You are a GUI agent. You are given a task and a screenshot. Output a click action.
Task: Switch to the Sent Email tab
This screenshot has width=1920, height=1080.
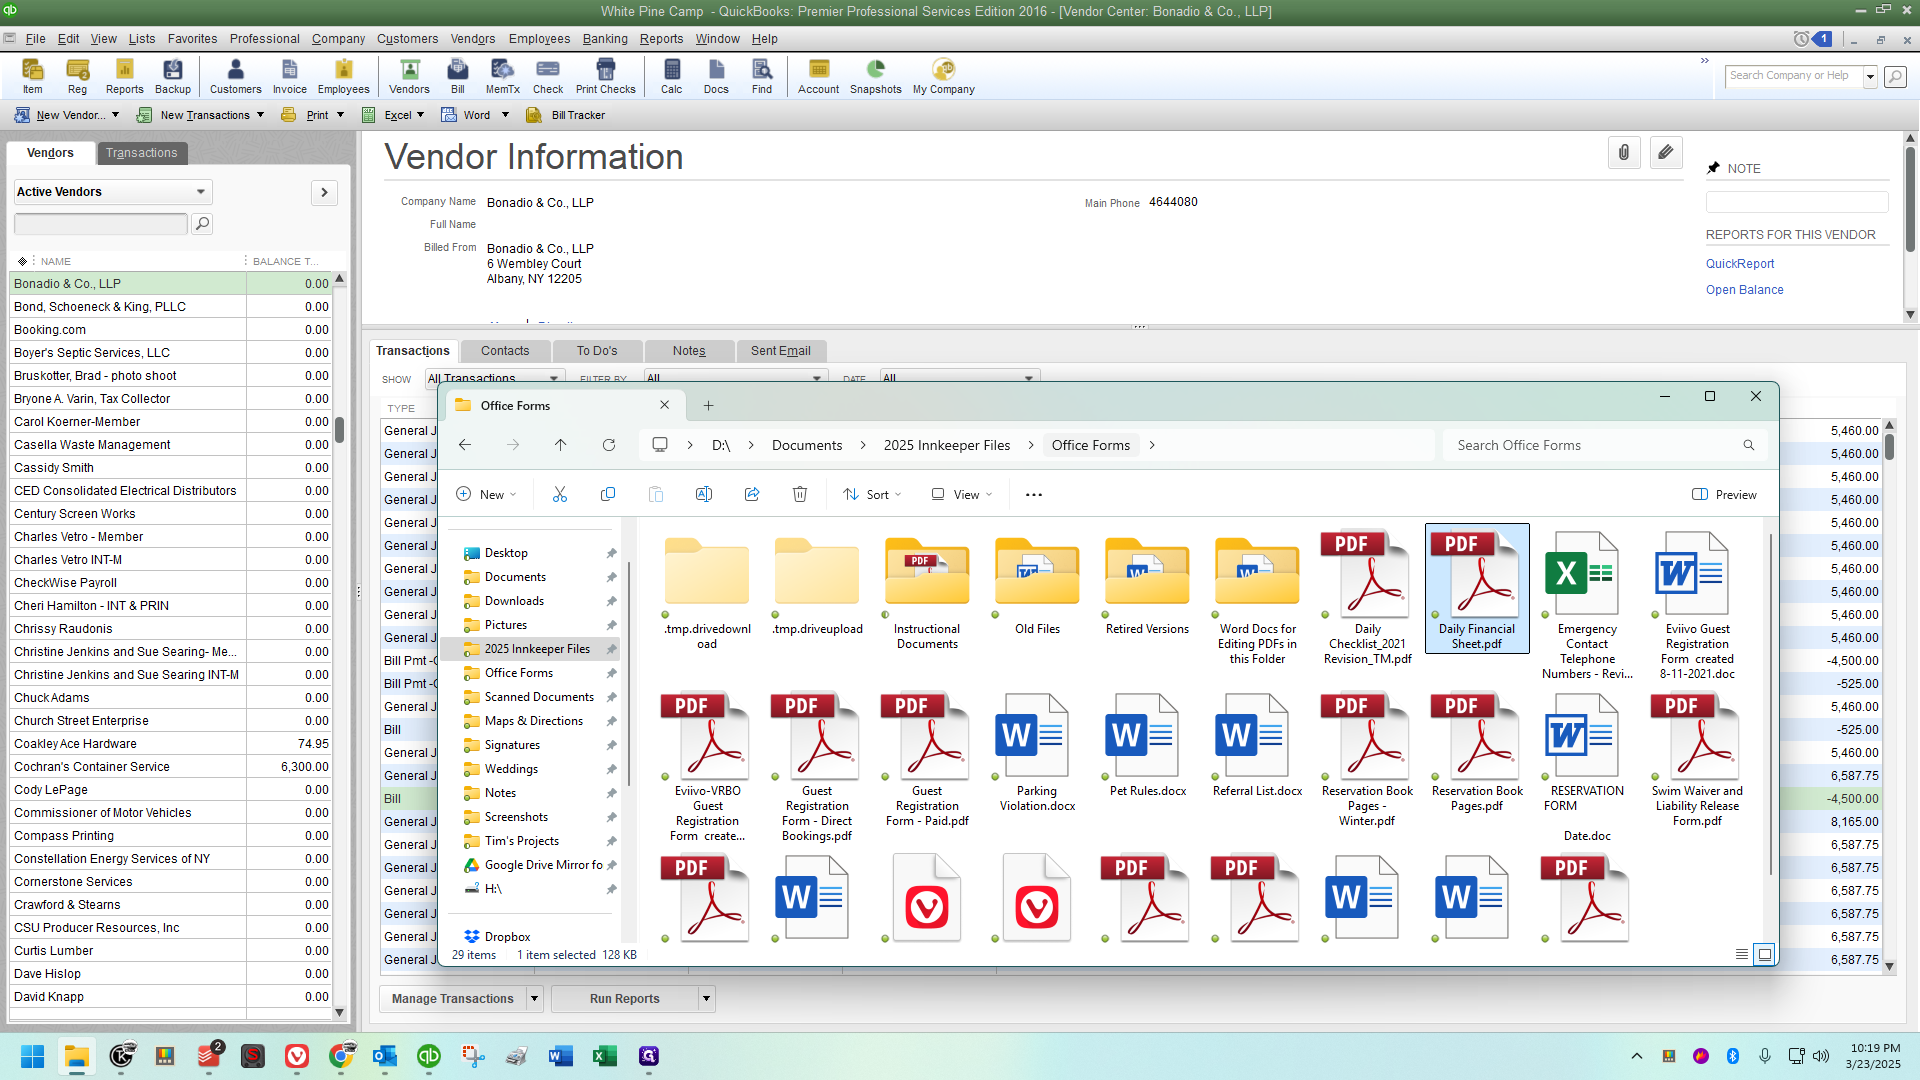780,351
